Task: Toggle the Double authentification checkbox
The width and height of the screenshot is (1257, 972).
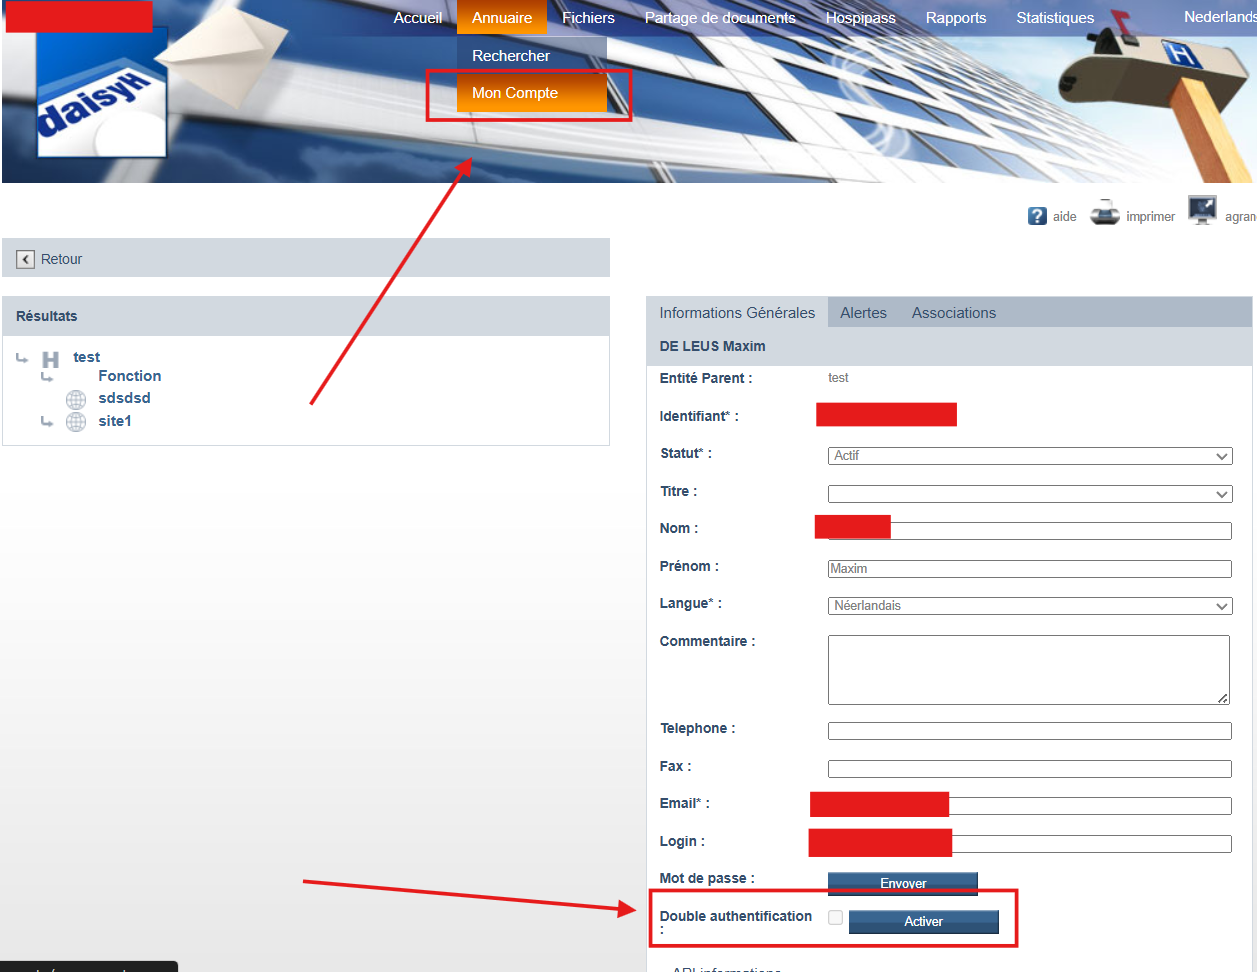Action: 835,918
